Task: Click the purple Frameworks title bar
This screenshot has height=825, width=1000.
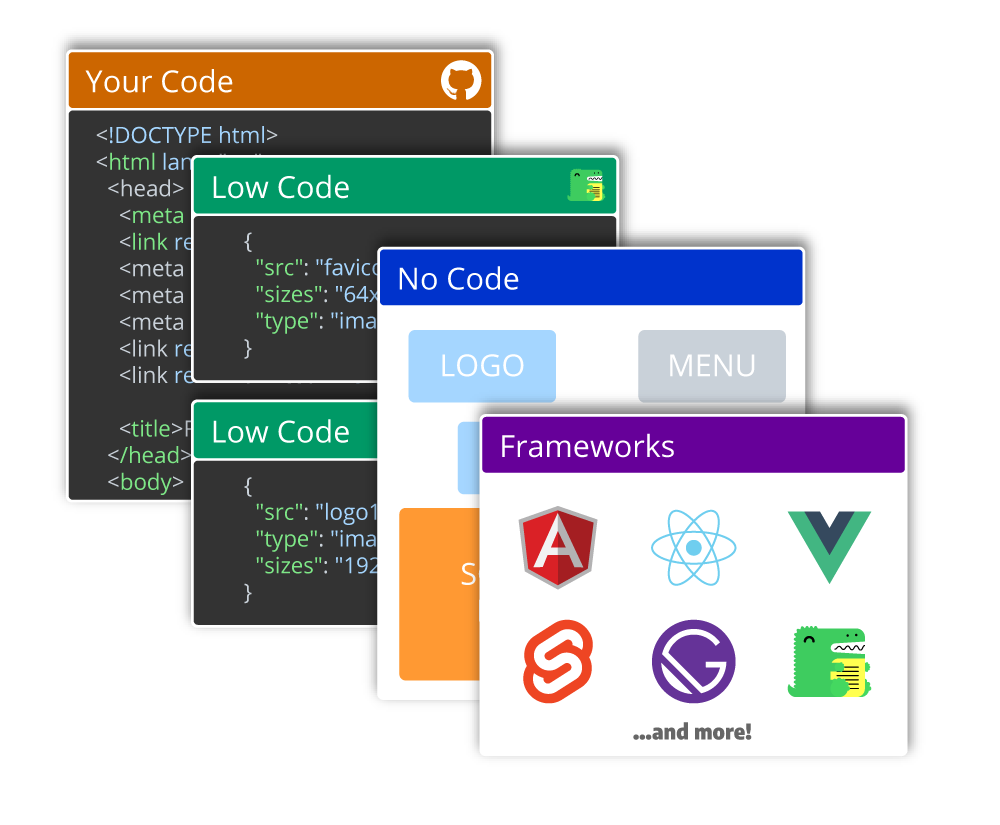Action: coord(692,446)
